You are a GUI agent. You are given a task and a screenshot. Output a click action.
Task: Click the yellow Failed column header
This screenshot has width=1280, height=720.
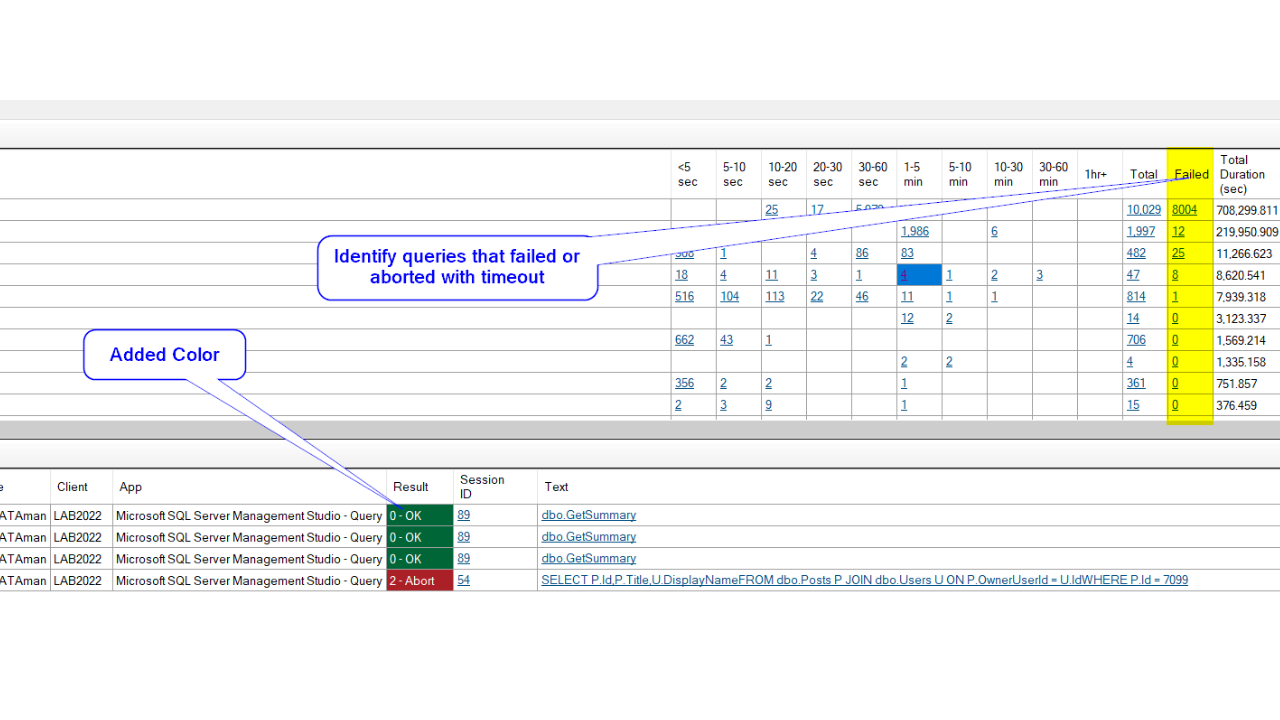point(1190,173)
